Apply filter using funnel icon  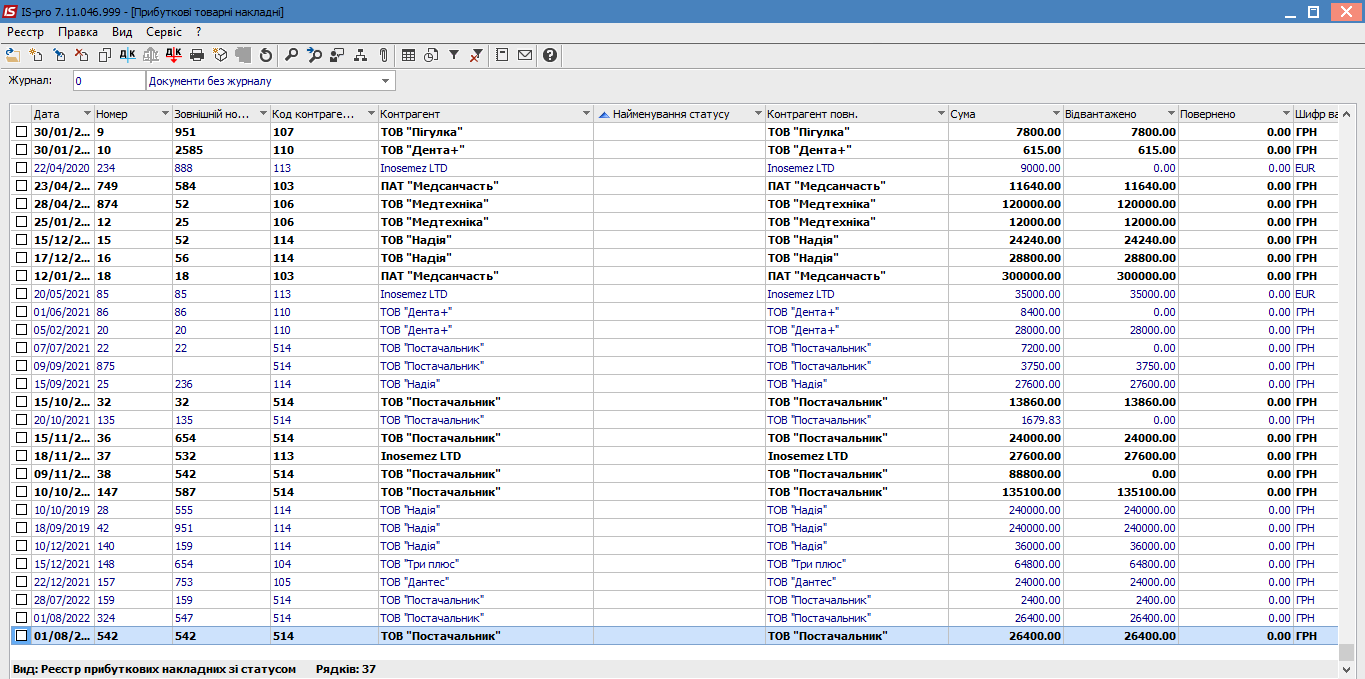pos(453,55)
